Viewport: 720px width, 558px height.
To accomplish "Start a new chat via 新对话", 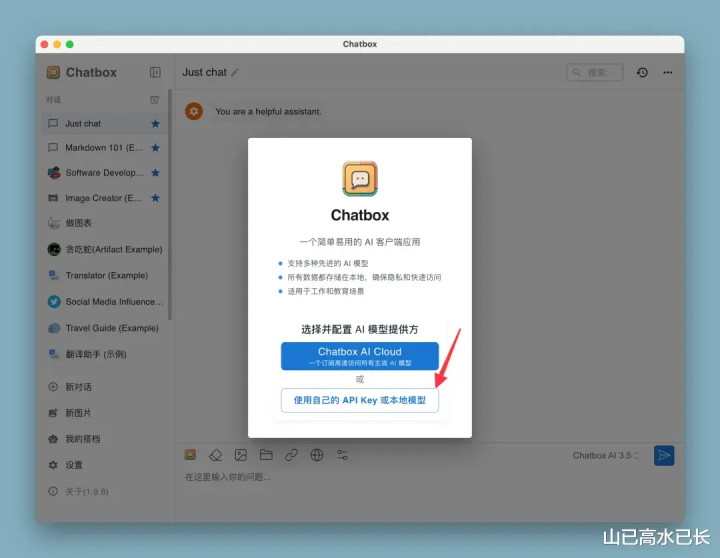I will tap(104, 387).
